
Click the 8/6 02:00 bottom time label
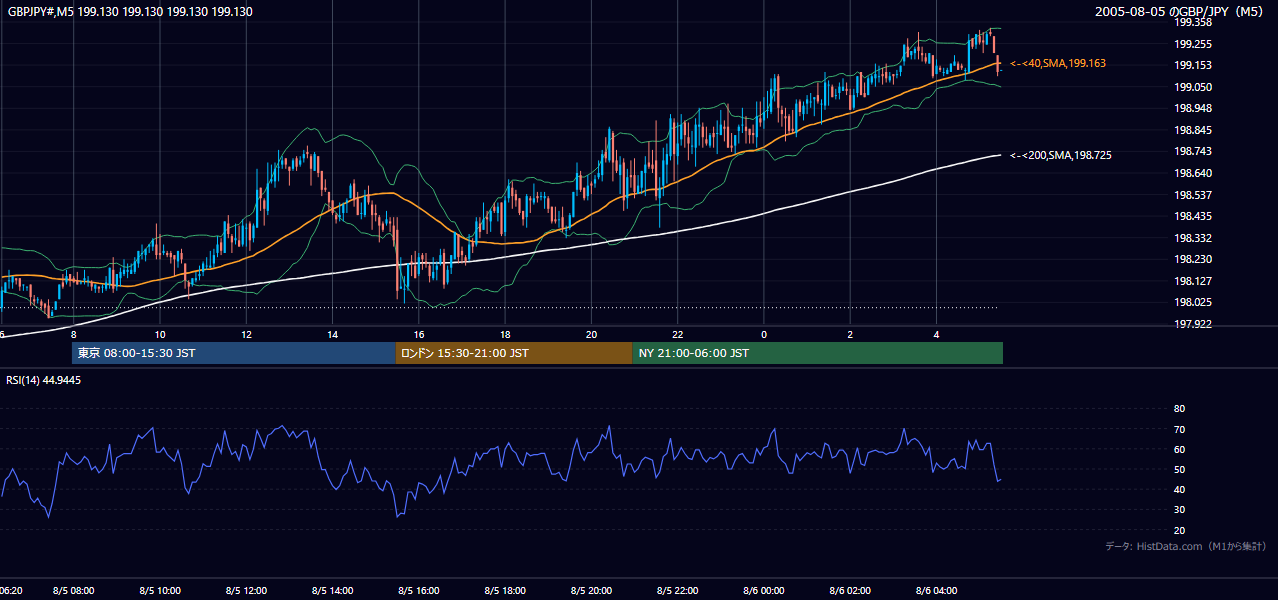click(x=849, y=590)
